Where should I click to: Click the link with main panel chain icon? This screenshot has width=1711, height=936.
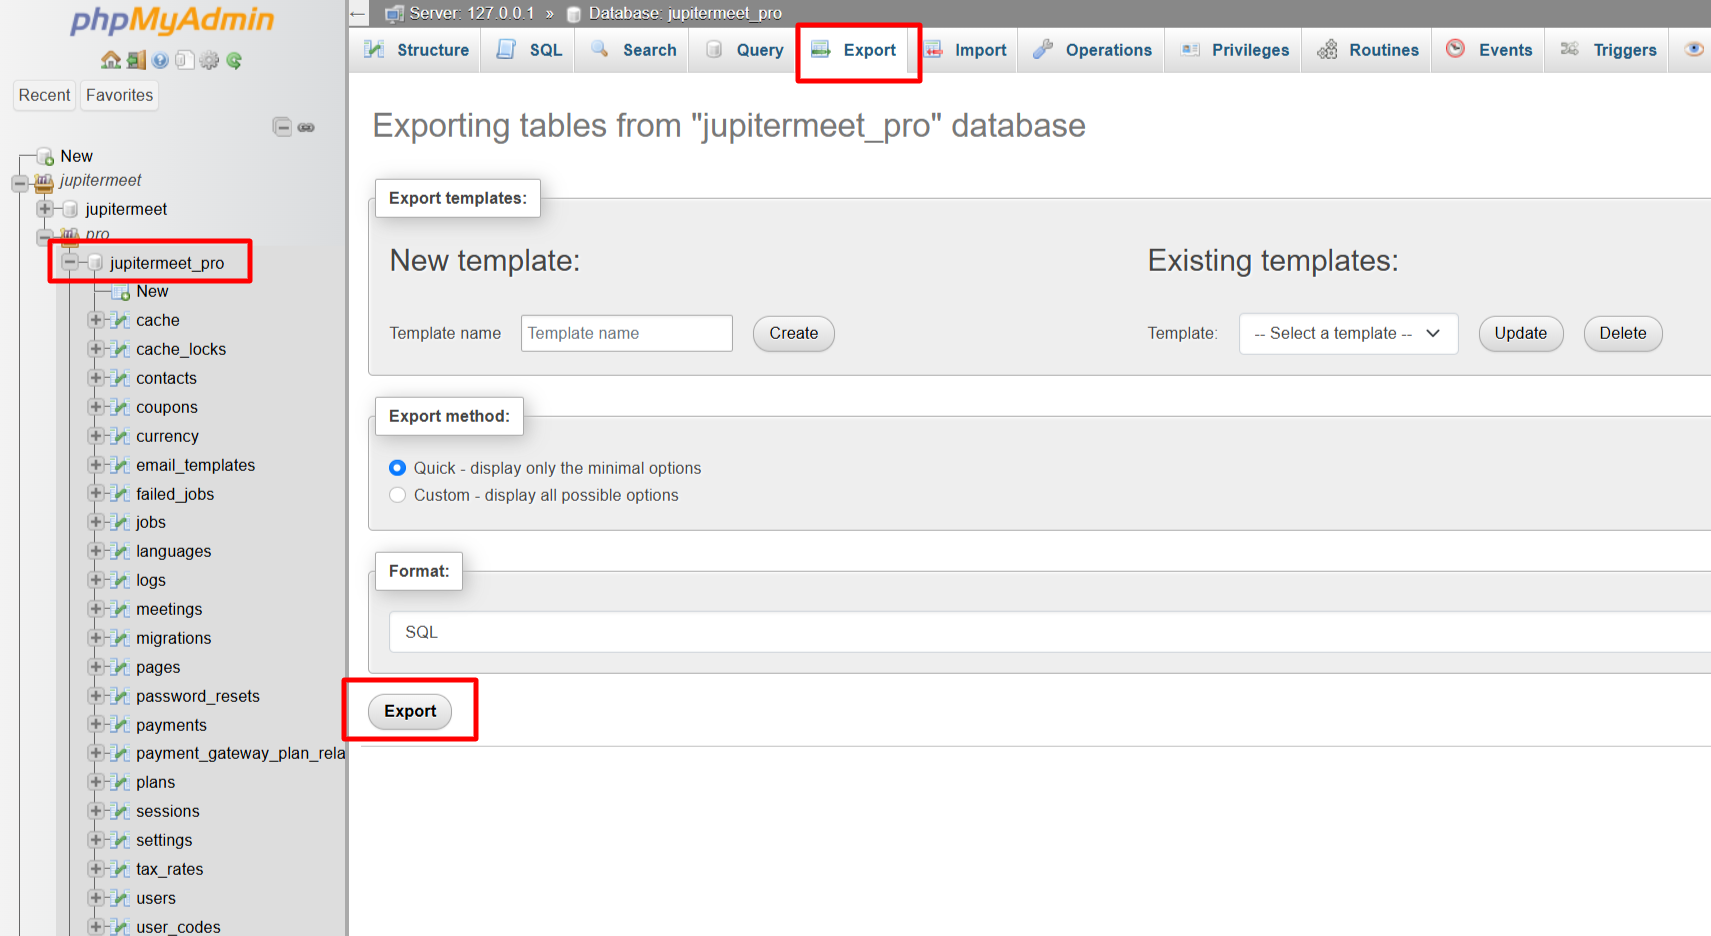(306, 127)
